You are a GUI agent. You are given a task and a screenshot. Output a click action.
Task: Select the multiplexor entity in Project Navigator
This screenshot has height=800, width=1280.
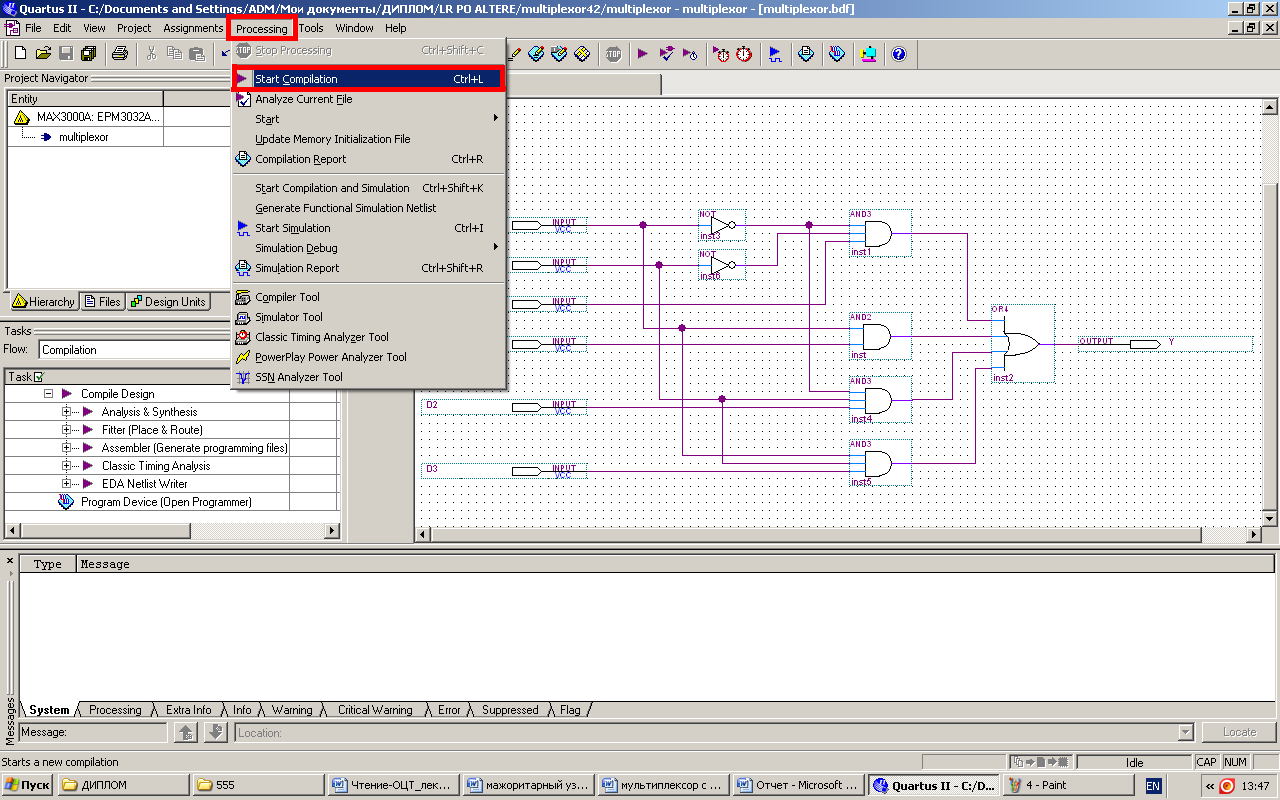pos(84,137)
